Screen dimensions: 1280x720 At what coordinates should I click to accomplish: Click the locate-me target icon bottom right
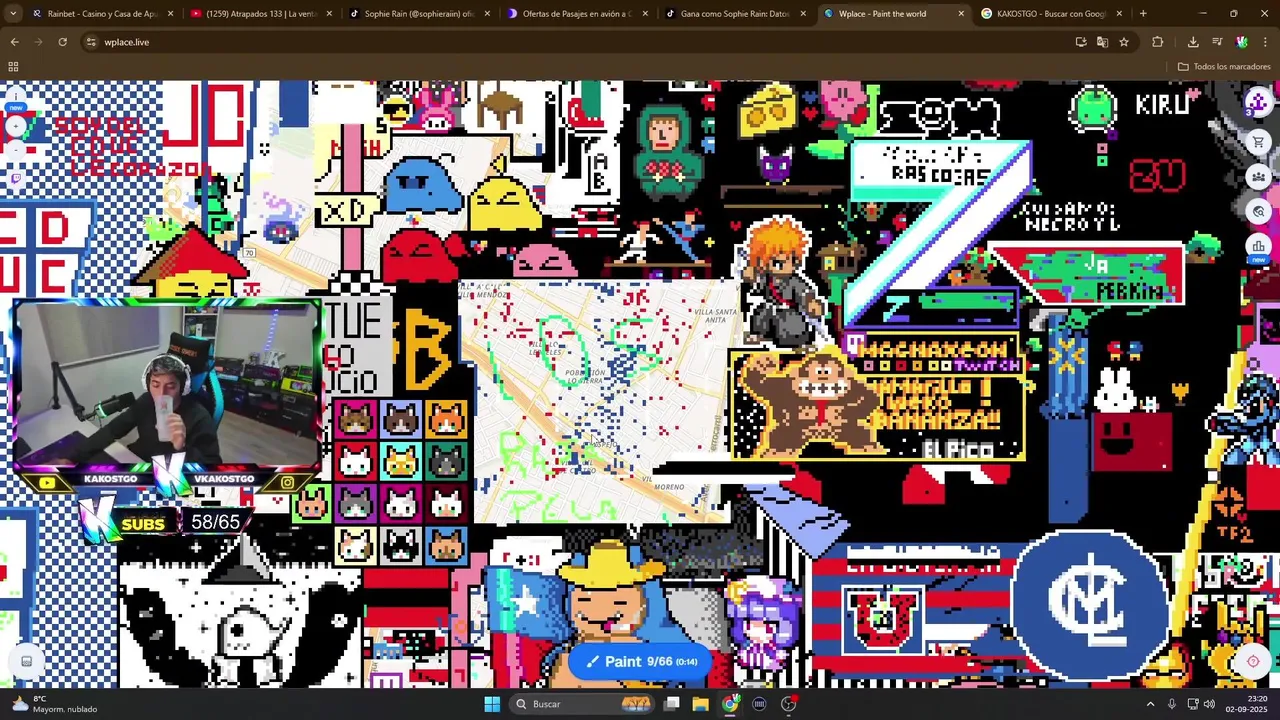pyautogui.click(x=1252, y=661)
